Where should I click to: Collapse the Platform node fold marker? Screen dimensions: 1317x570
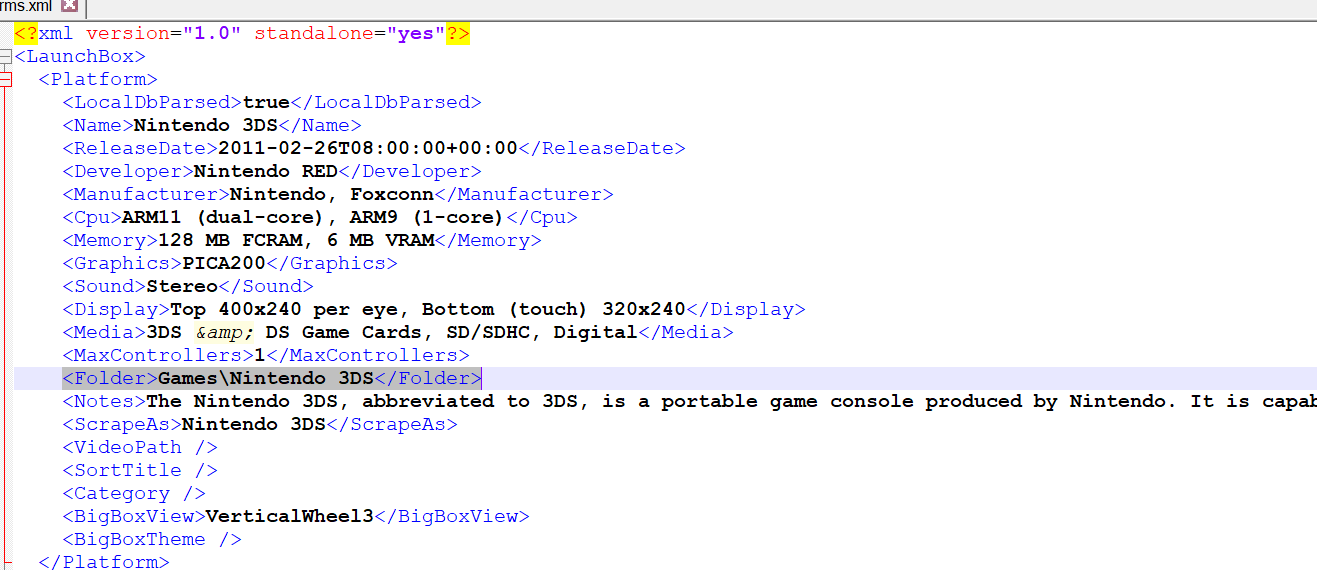[x=6, y=79]
